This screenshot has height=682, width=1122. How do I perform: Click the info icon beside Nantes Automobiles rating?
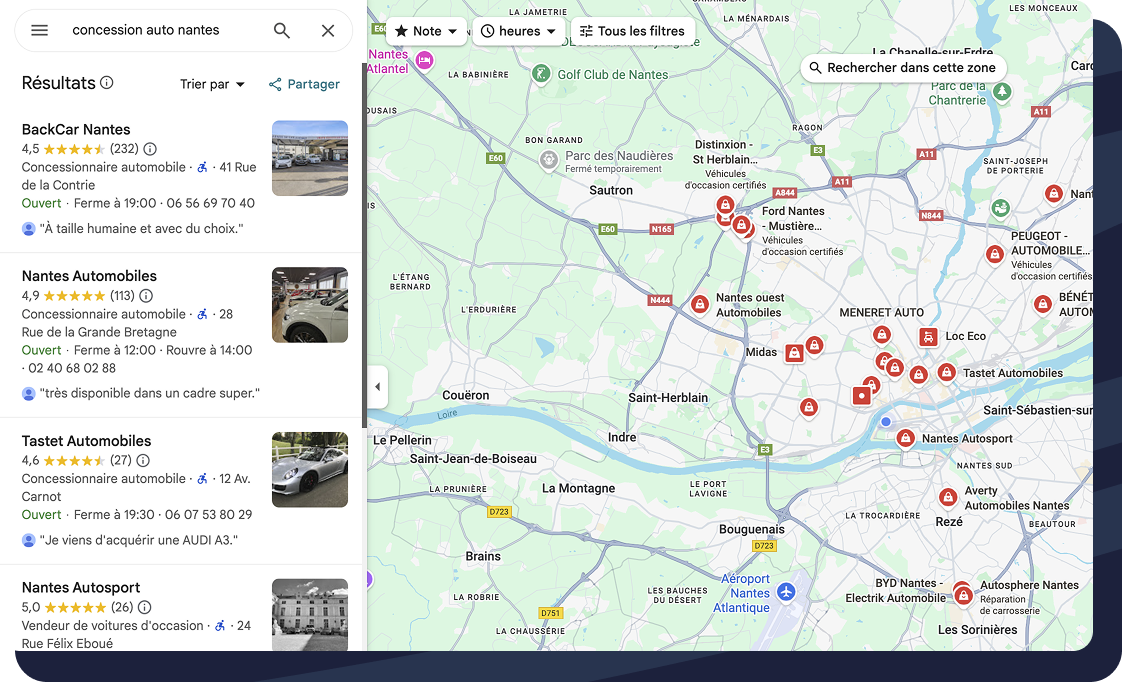(x=146, y=296)
